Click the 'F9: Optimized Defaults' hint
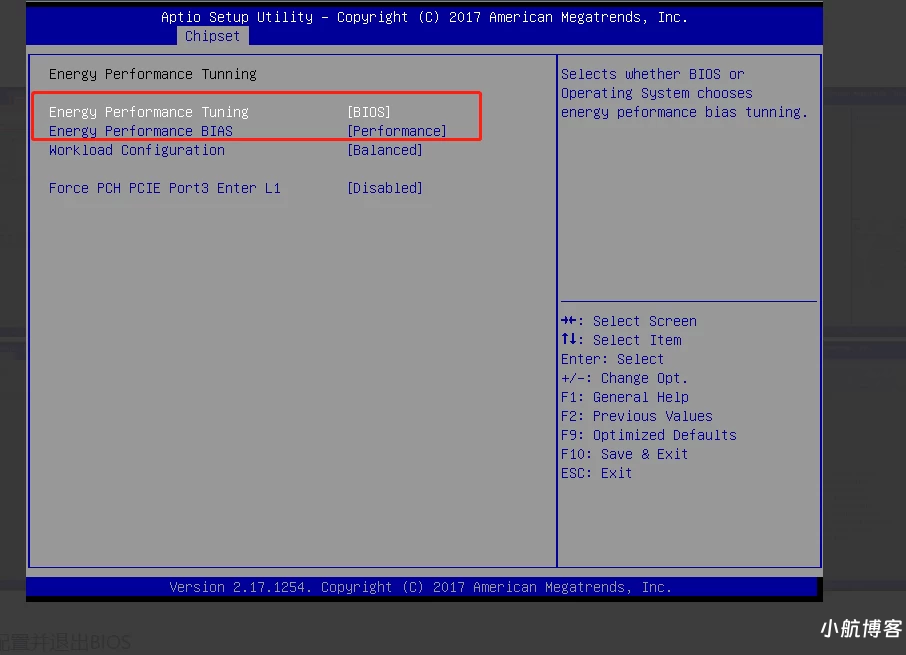The height and width of the screenshot is (655, 906). (649, 436)
